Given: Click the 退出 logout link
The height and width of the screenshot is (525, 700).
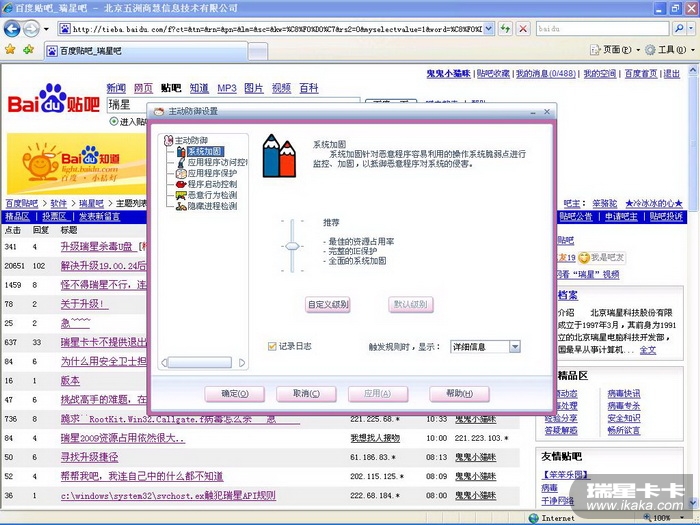Looking at the screenshot, I should pyautogui.click(x=671, y=74).
